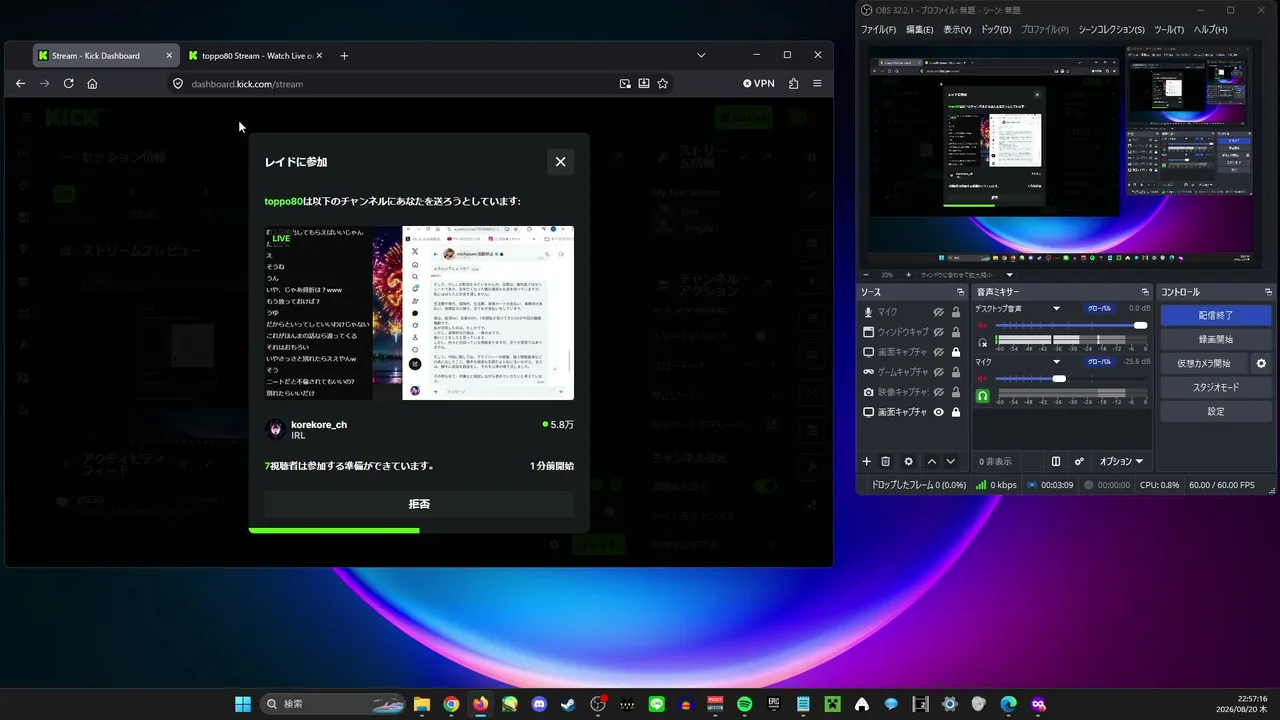The image size is (1280, 720).
Task: Float the ソース dock panel
Action: [x=960, y=292]
